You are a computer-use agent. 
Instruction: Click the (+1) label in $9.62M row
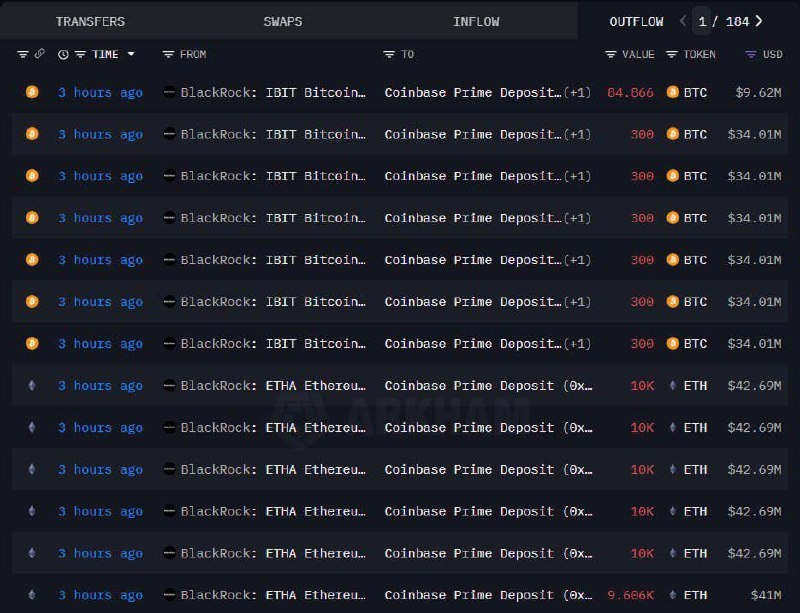578,92
